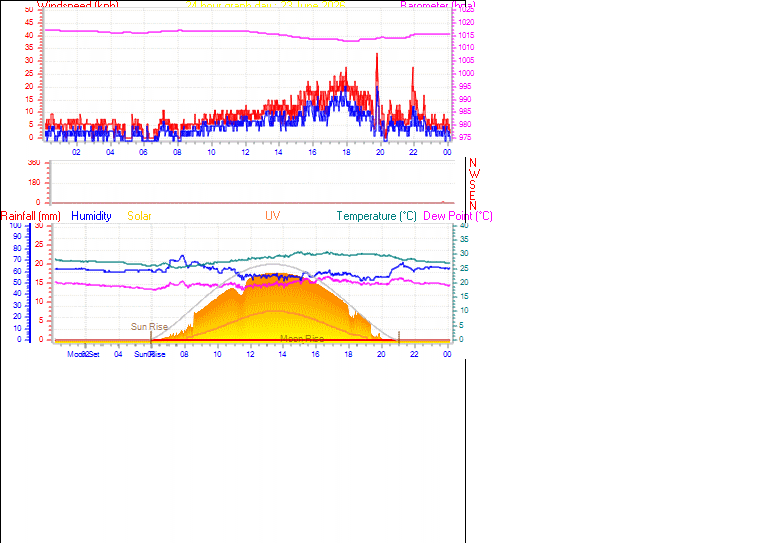Select the 180 label on the wind direction axis

(x=34, y=182)
